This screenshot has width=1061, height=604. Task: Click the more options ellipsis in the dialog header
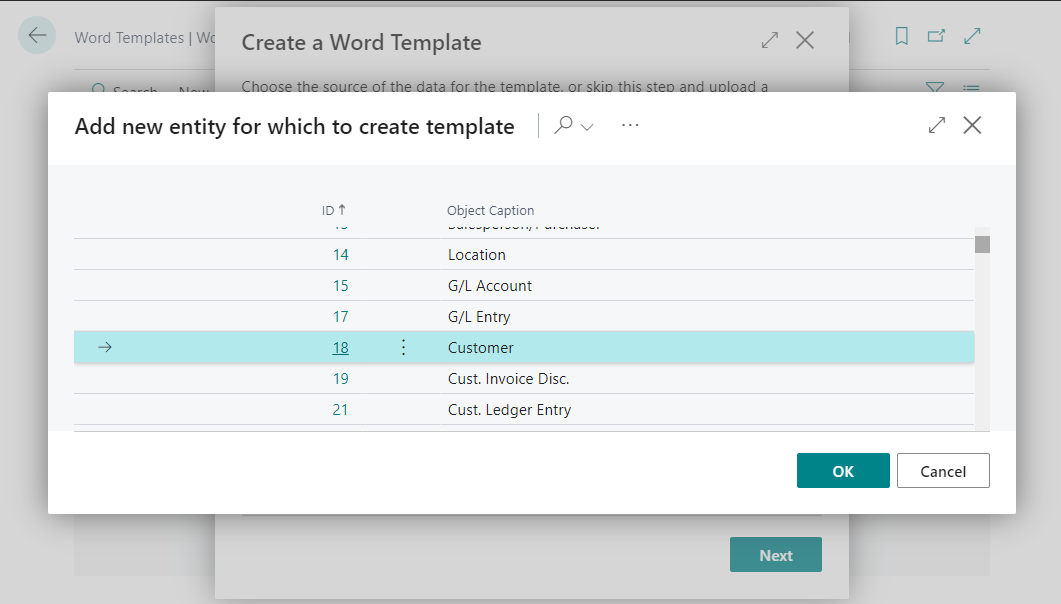point(630,125)
